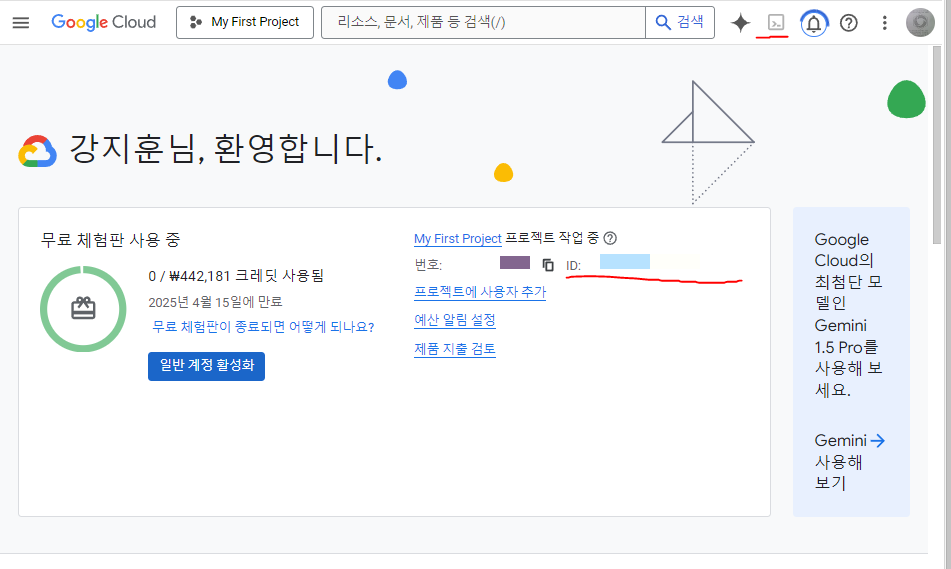Click the 검색 search button
Viewport: 951px width, 569px height.
[x=680, y=22]
